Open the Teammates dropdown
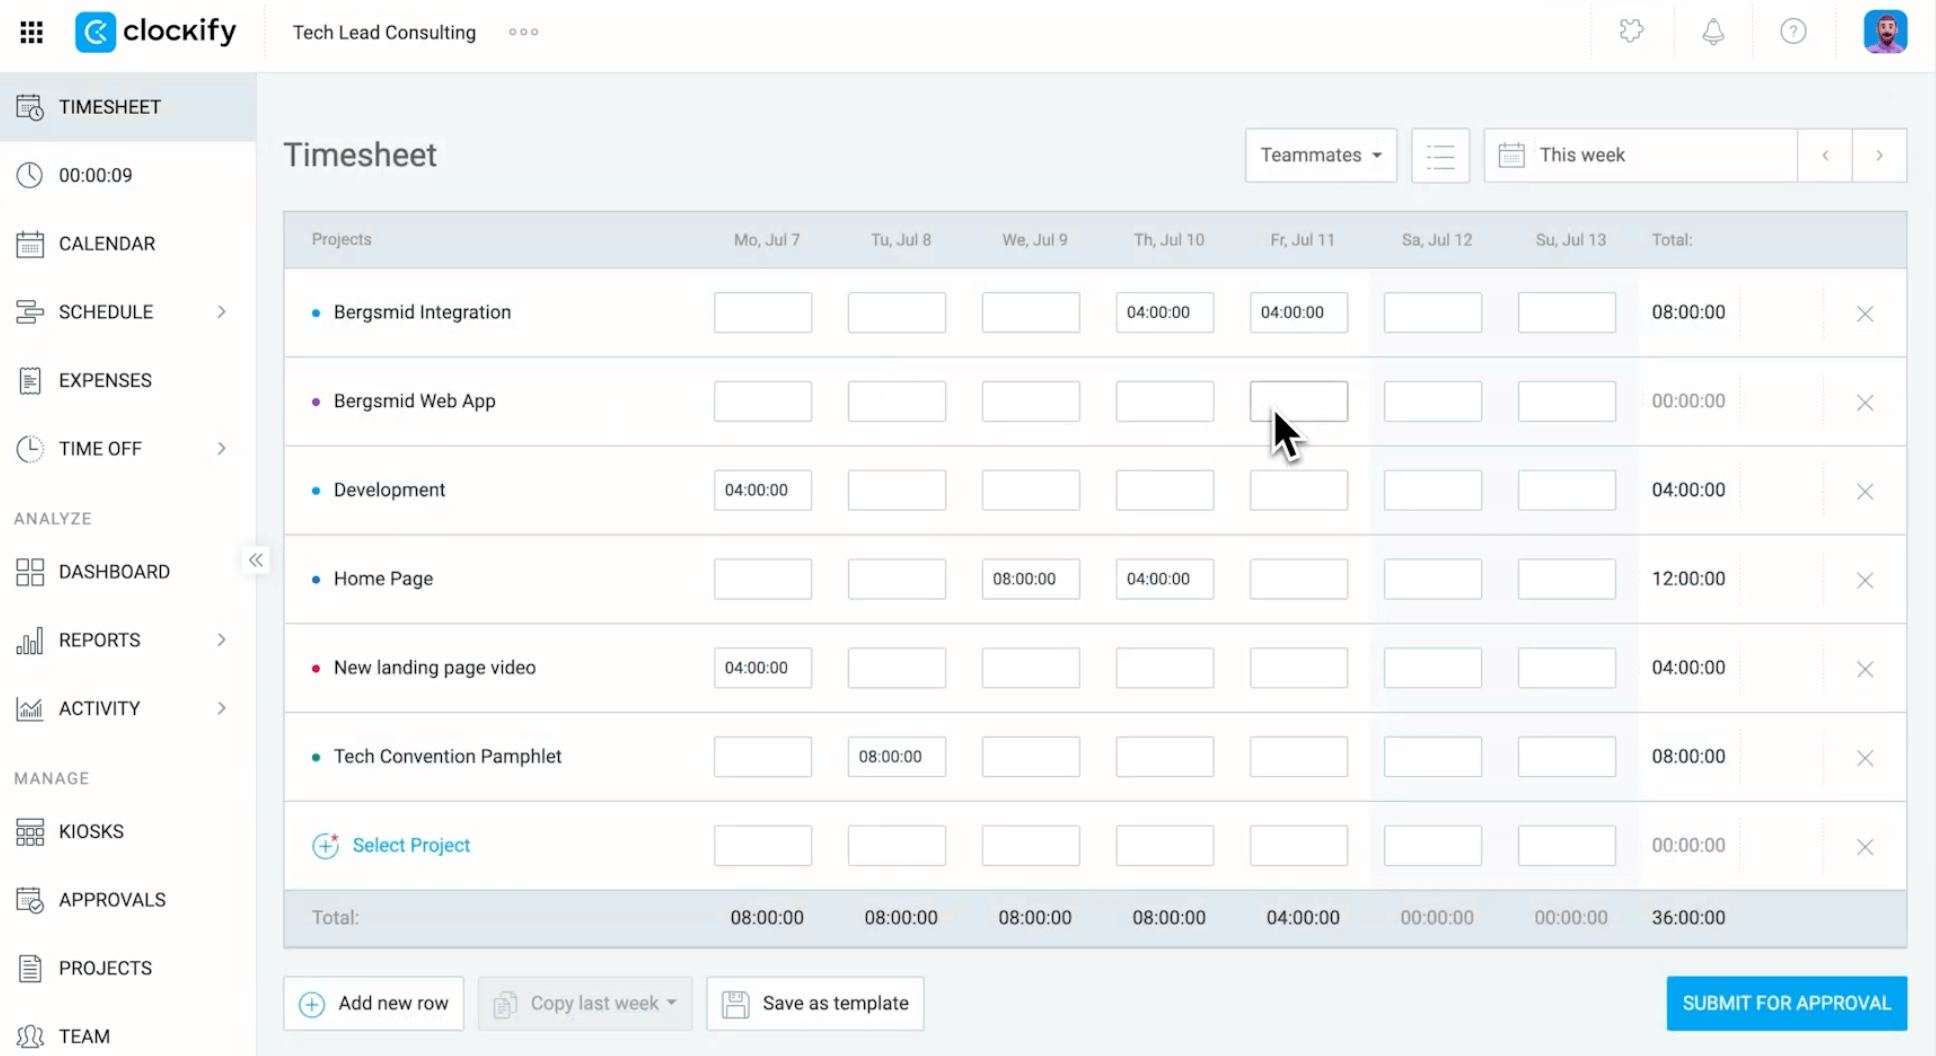This screenshot has width=1936, height=1056. click(x=1319, y=155)
